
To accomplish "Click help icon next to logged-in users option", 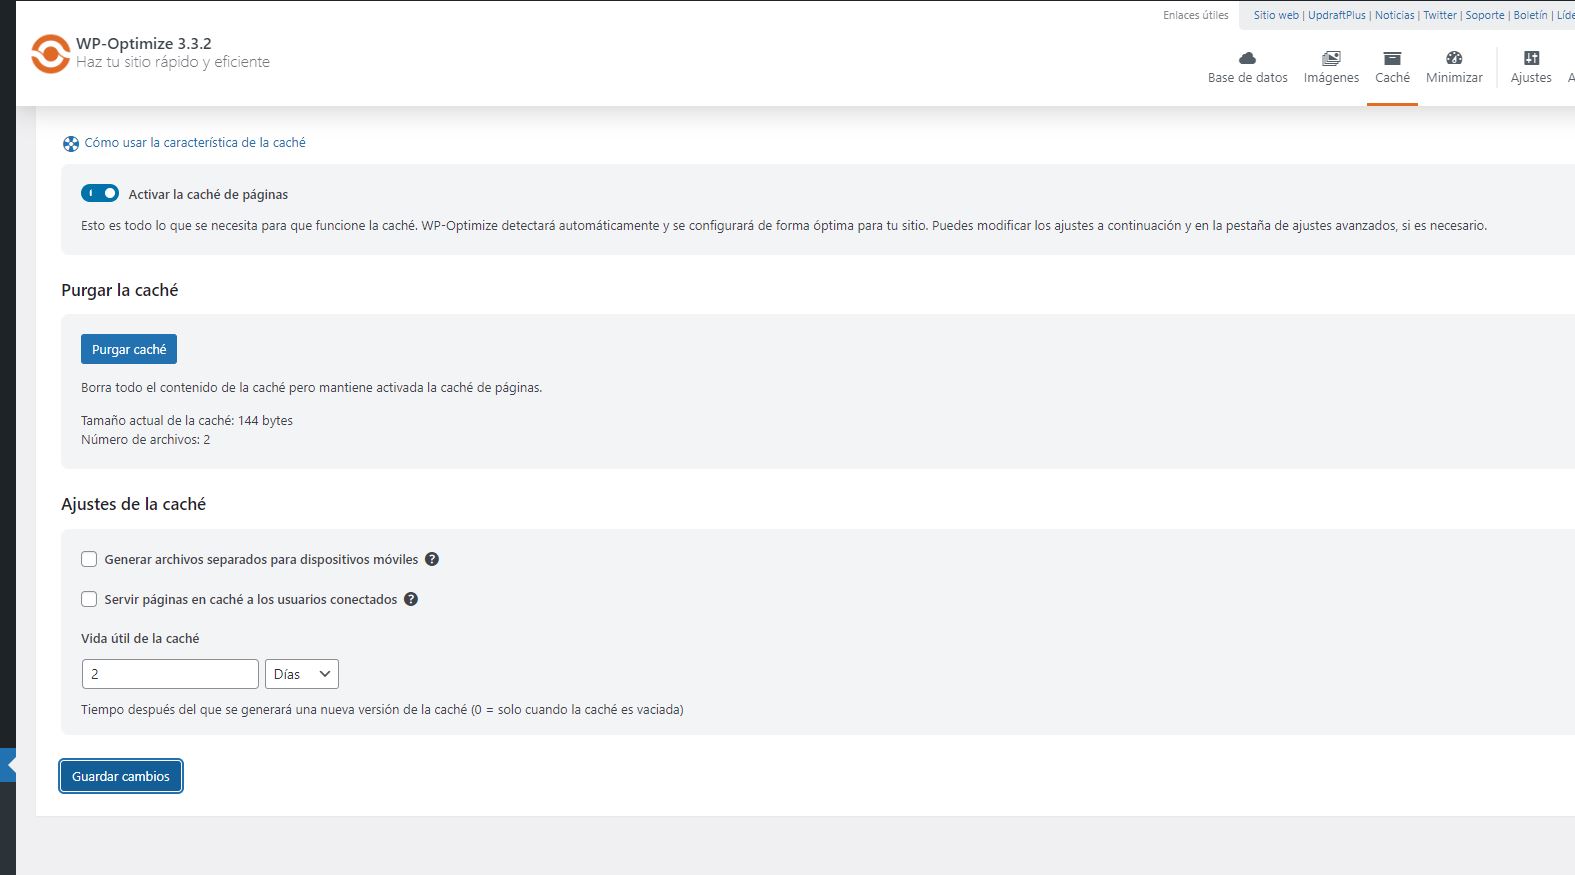I will 411,600.
